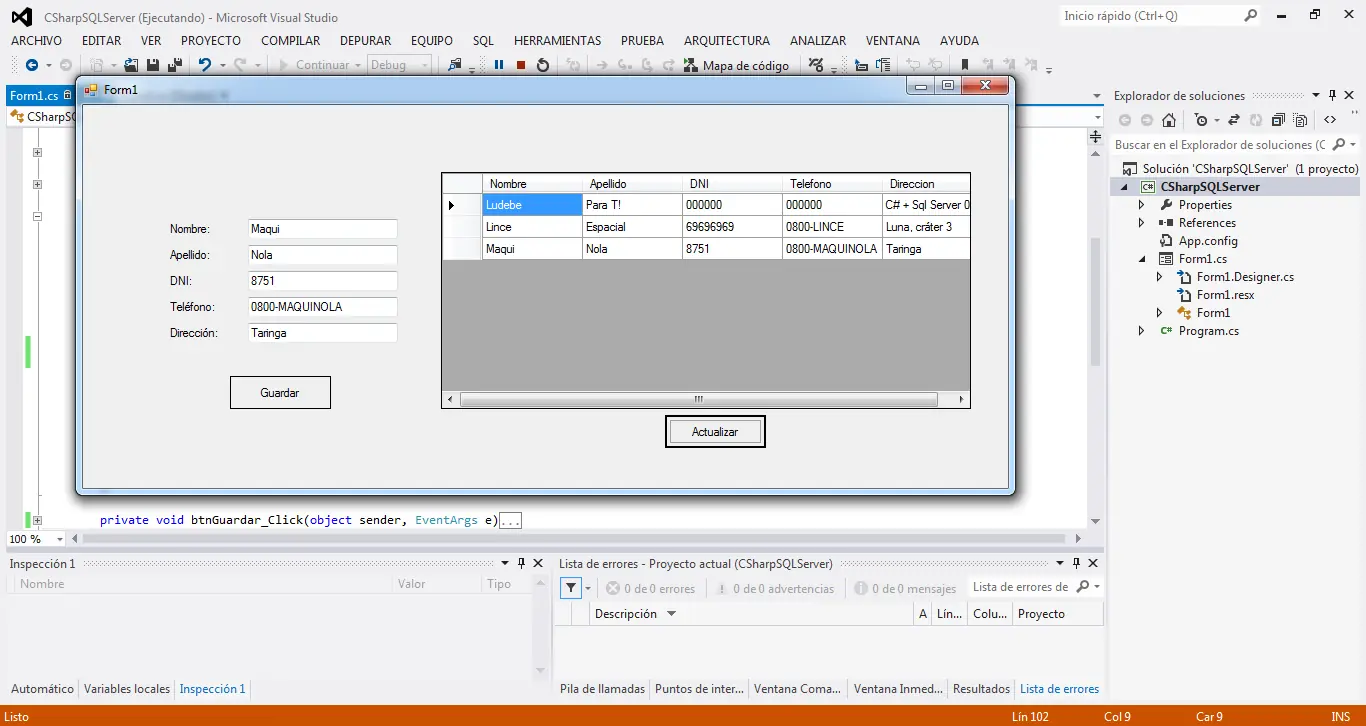
Task: Click the Nombre text field in Form1
Action: tap(323, 229)
